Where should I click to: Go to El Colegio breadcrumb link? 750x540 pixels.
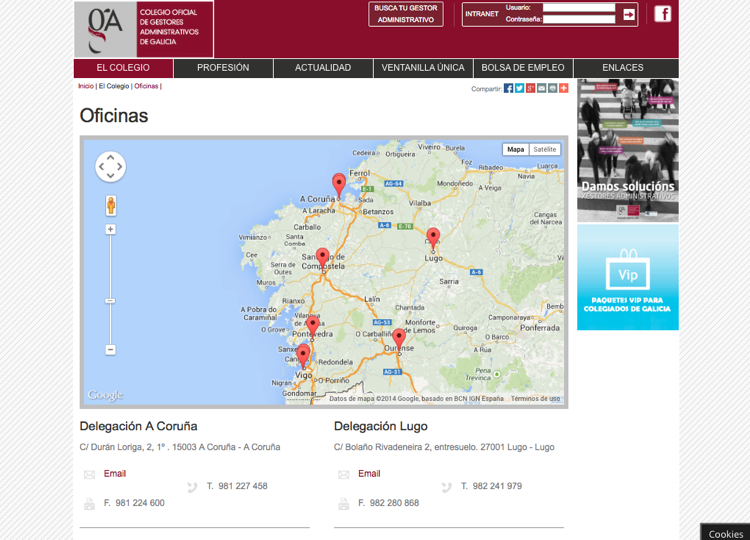pos(114,86)
